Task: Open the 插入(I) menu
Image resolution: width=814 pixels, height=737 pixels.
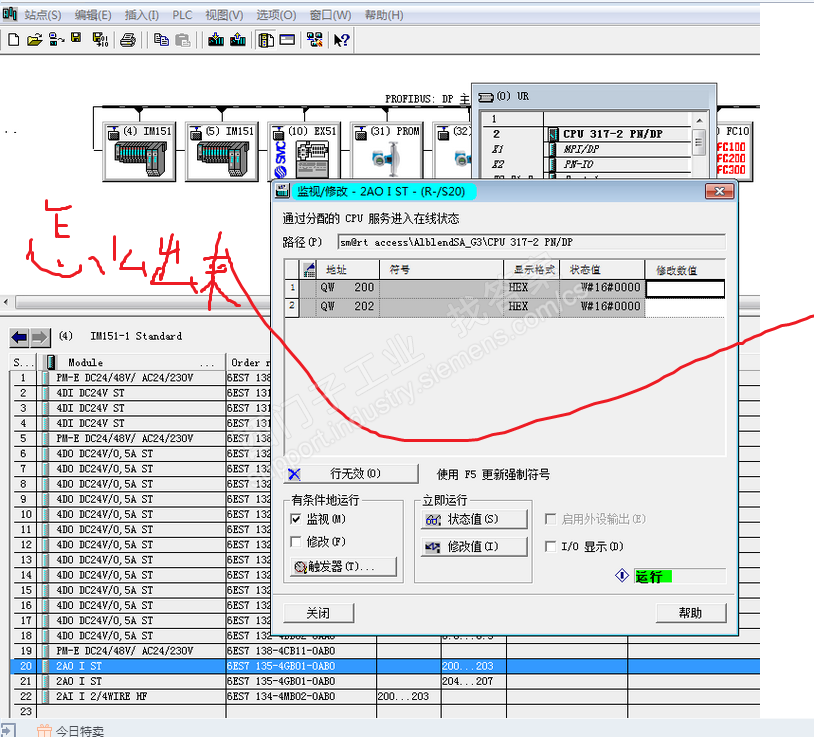Action: click(x=142, y=15)
